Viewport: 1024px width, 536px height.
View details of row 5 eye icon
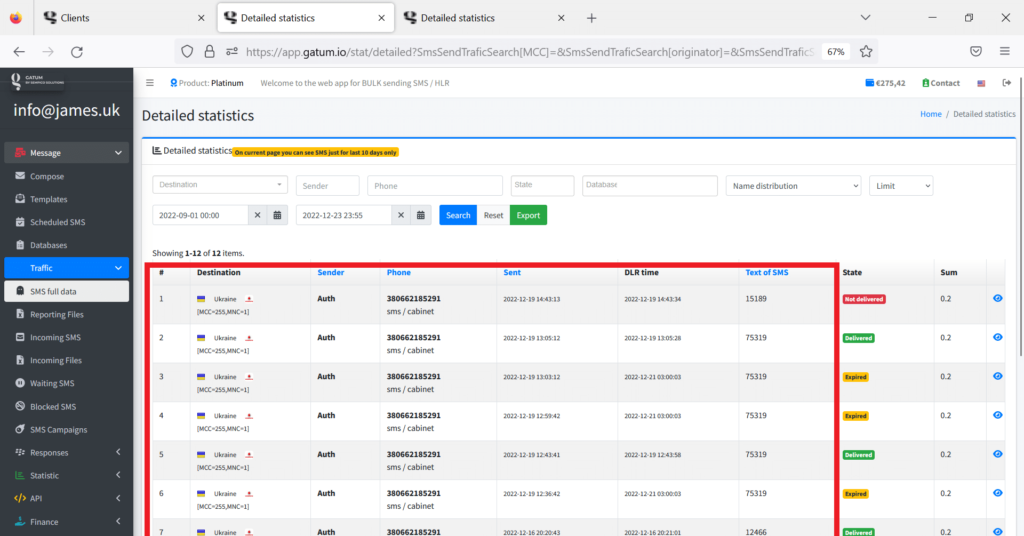(997, 454)
